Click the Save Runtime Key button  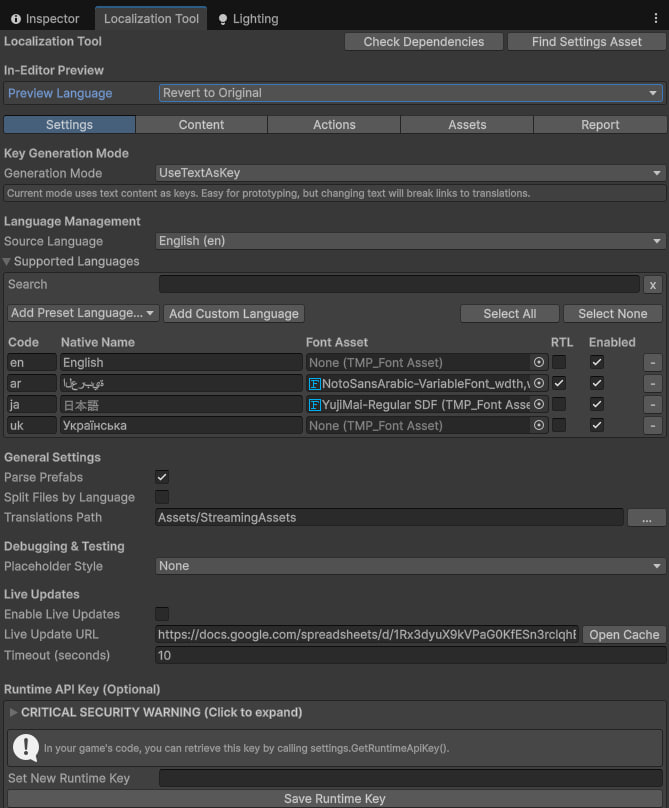334,798
